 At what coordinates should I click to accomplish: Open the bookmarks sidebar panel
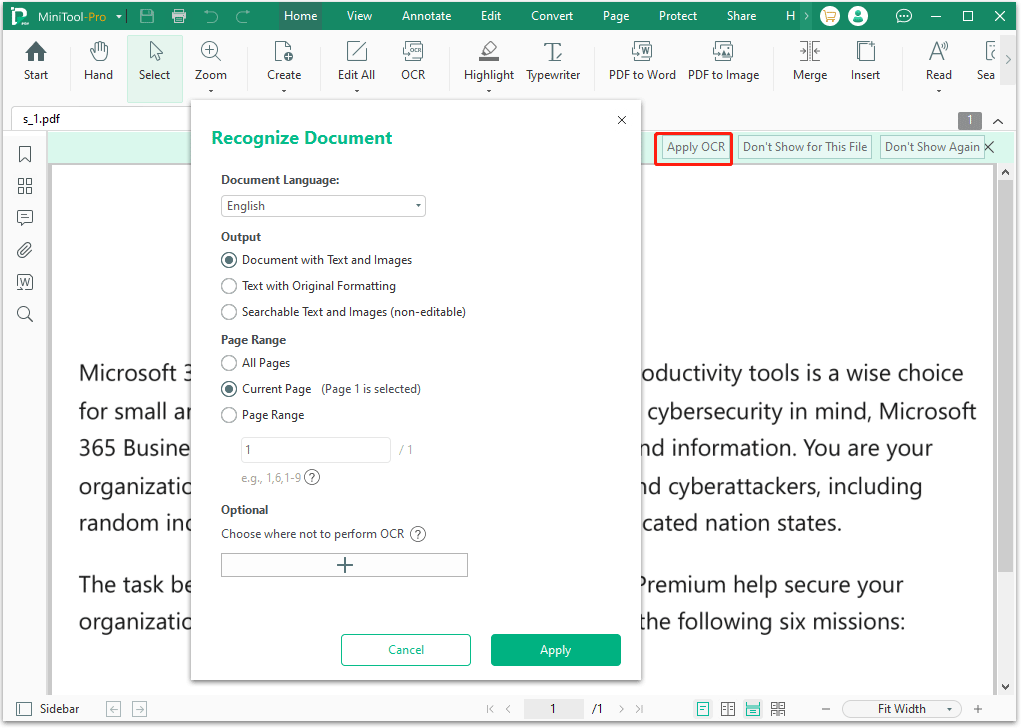pos(25,154)
